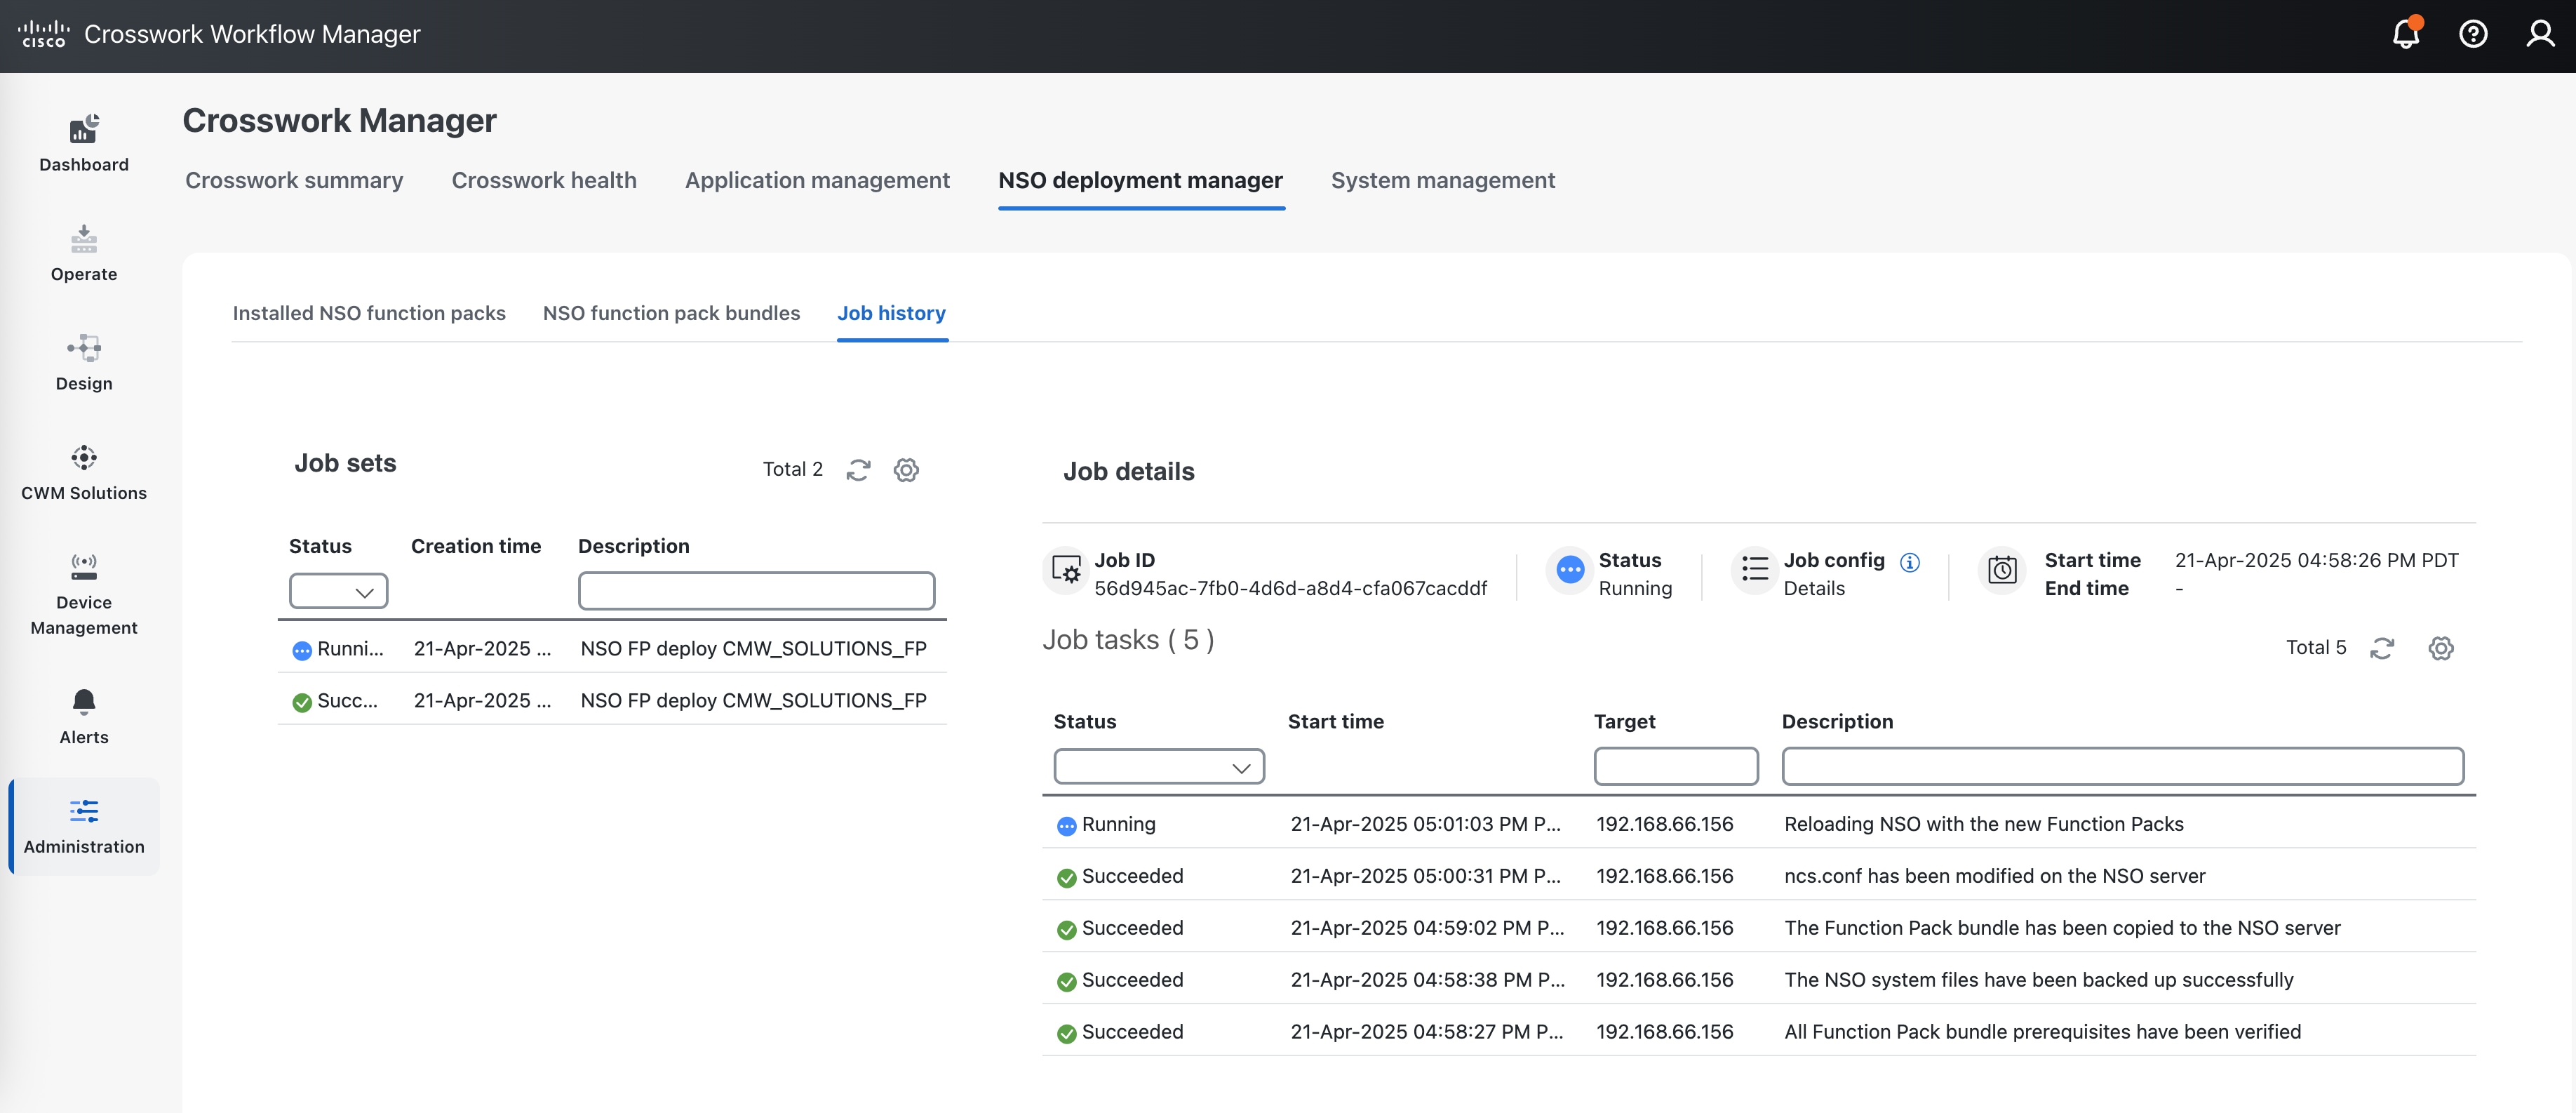Open the Design sidebar section
The height and width of the screenshot is (1113, 2576).
84,363
